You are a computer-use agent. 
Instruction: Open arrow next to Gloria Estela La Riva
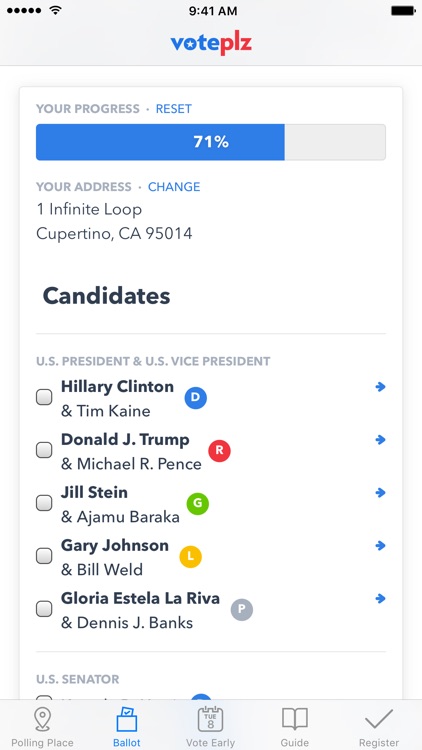380,598
